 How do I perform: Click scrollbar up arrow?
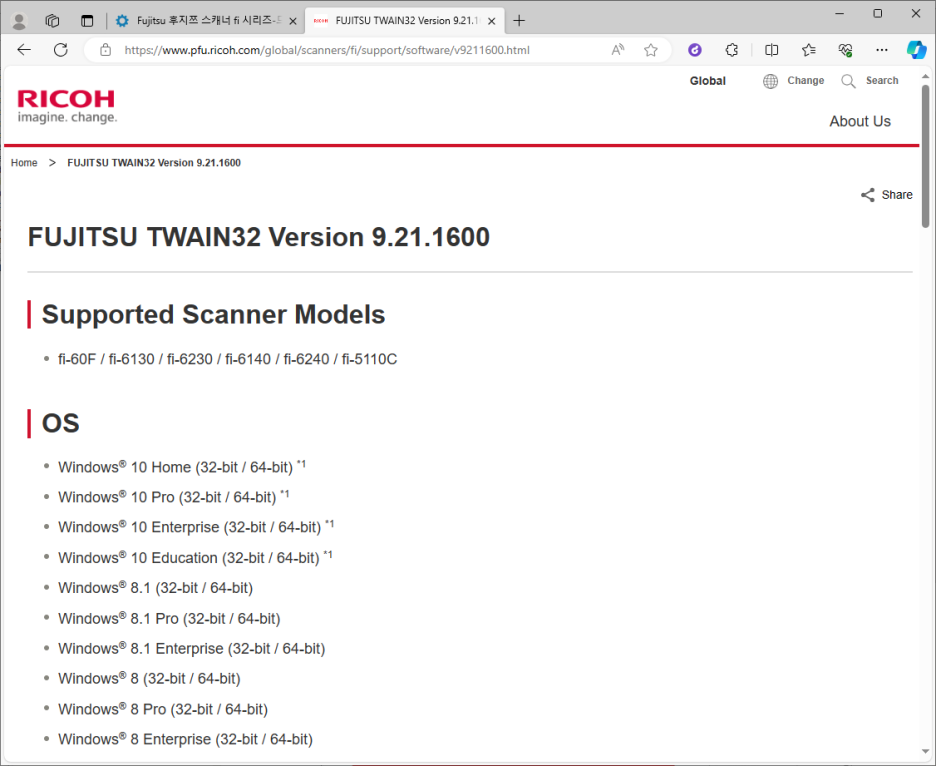click(925, 76)
